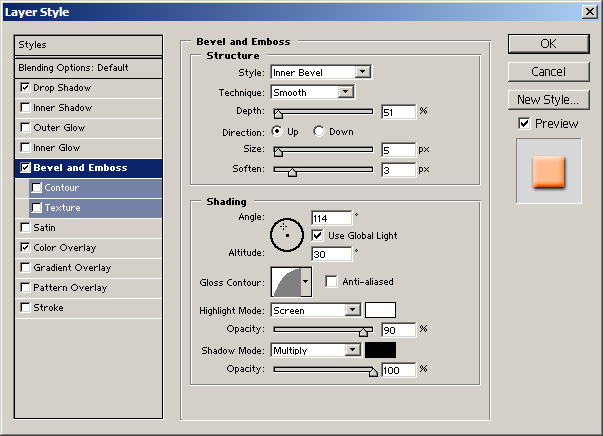Open the Gloss Contour picker arrow
The image size is (603, 436).
[x=306, y=282]
